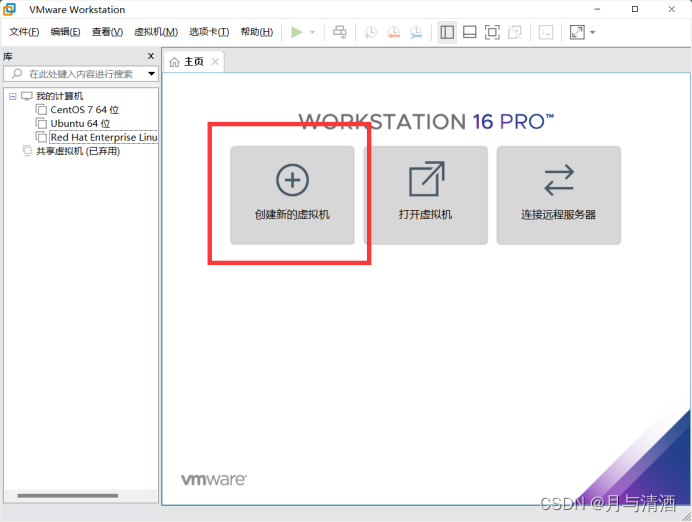Maximize the VMware Workstation window
The width and height of the screenshot is (692, 522).
pos(635,9)
